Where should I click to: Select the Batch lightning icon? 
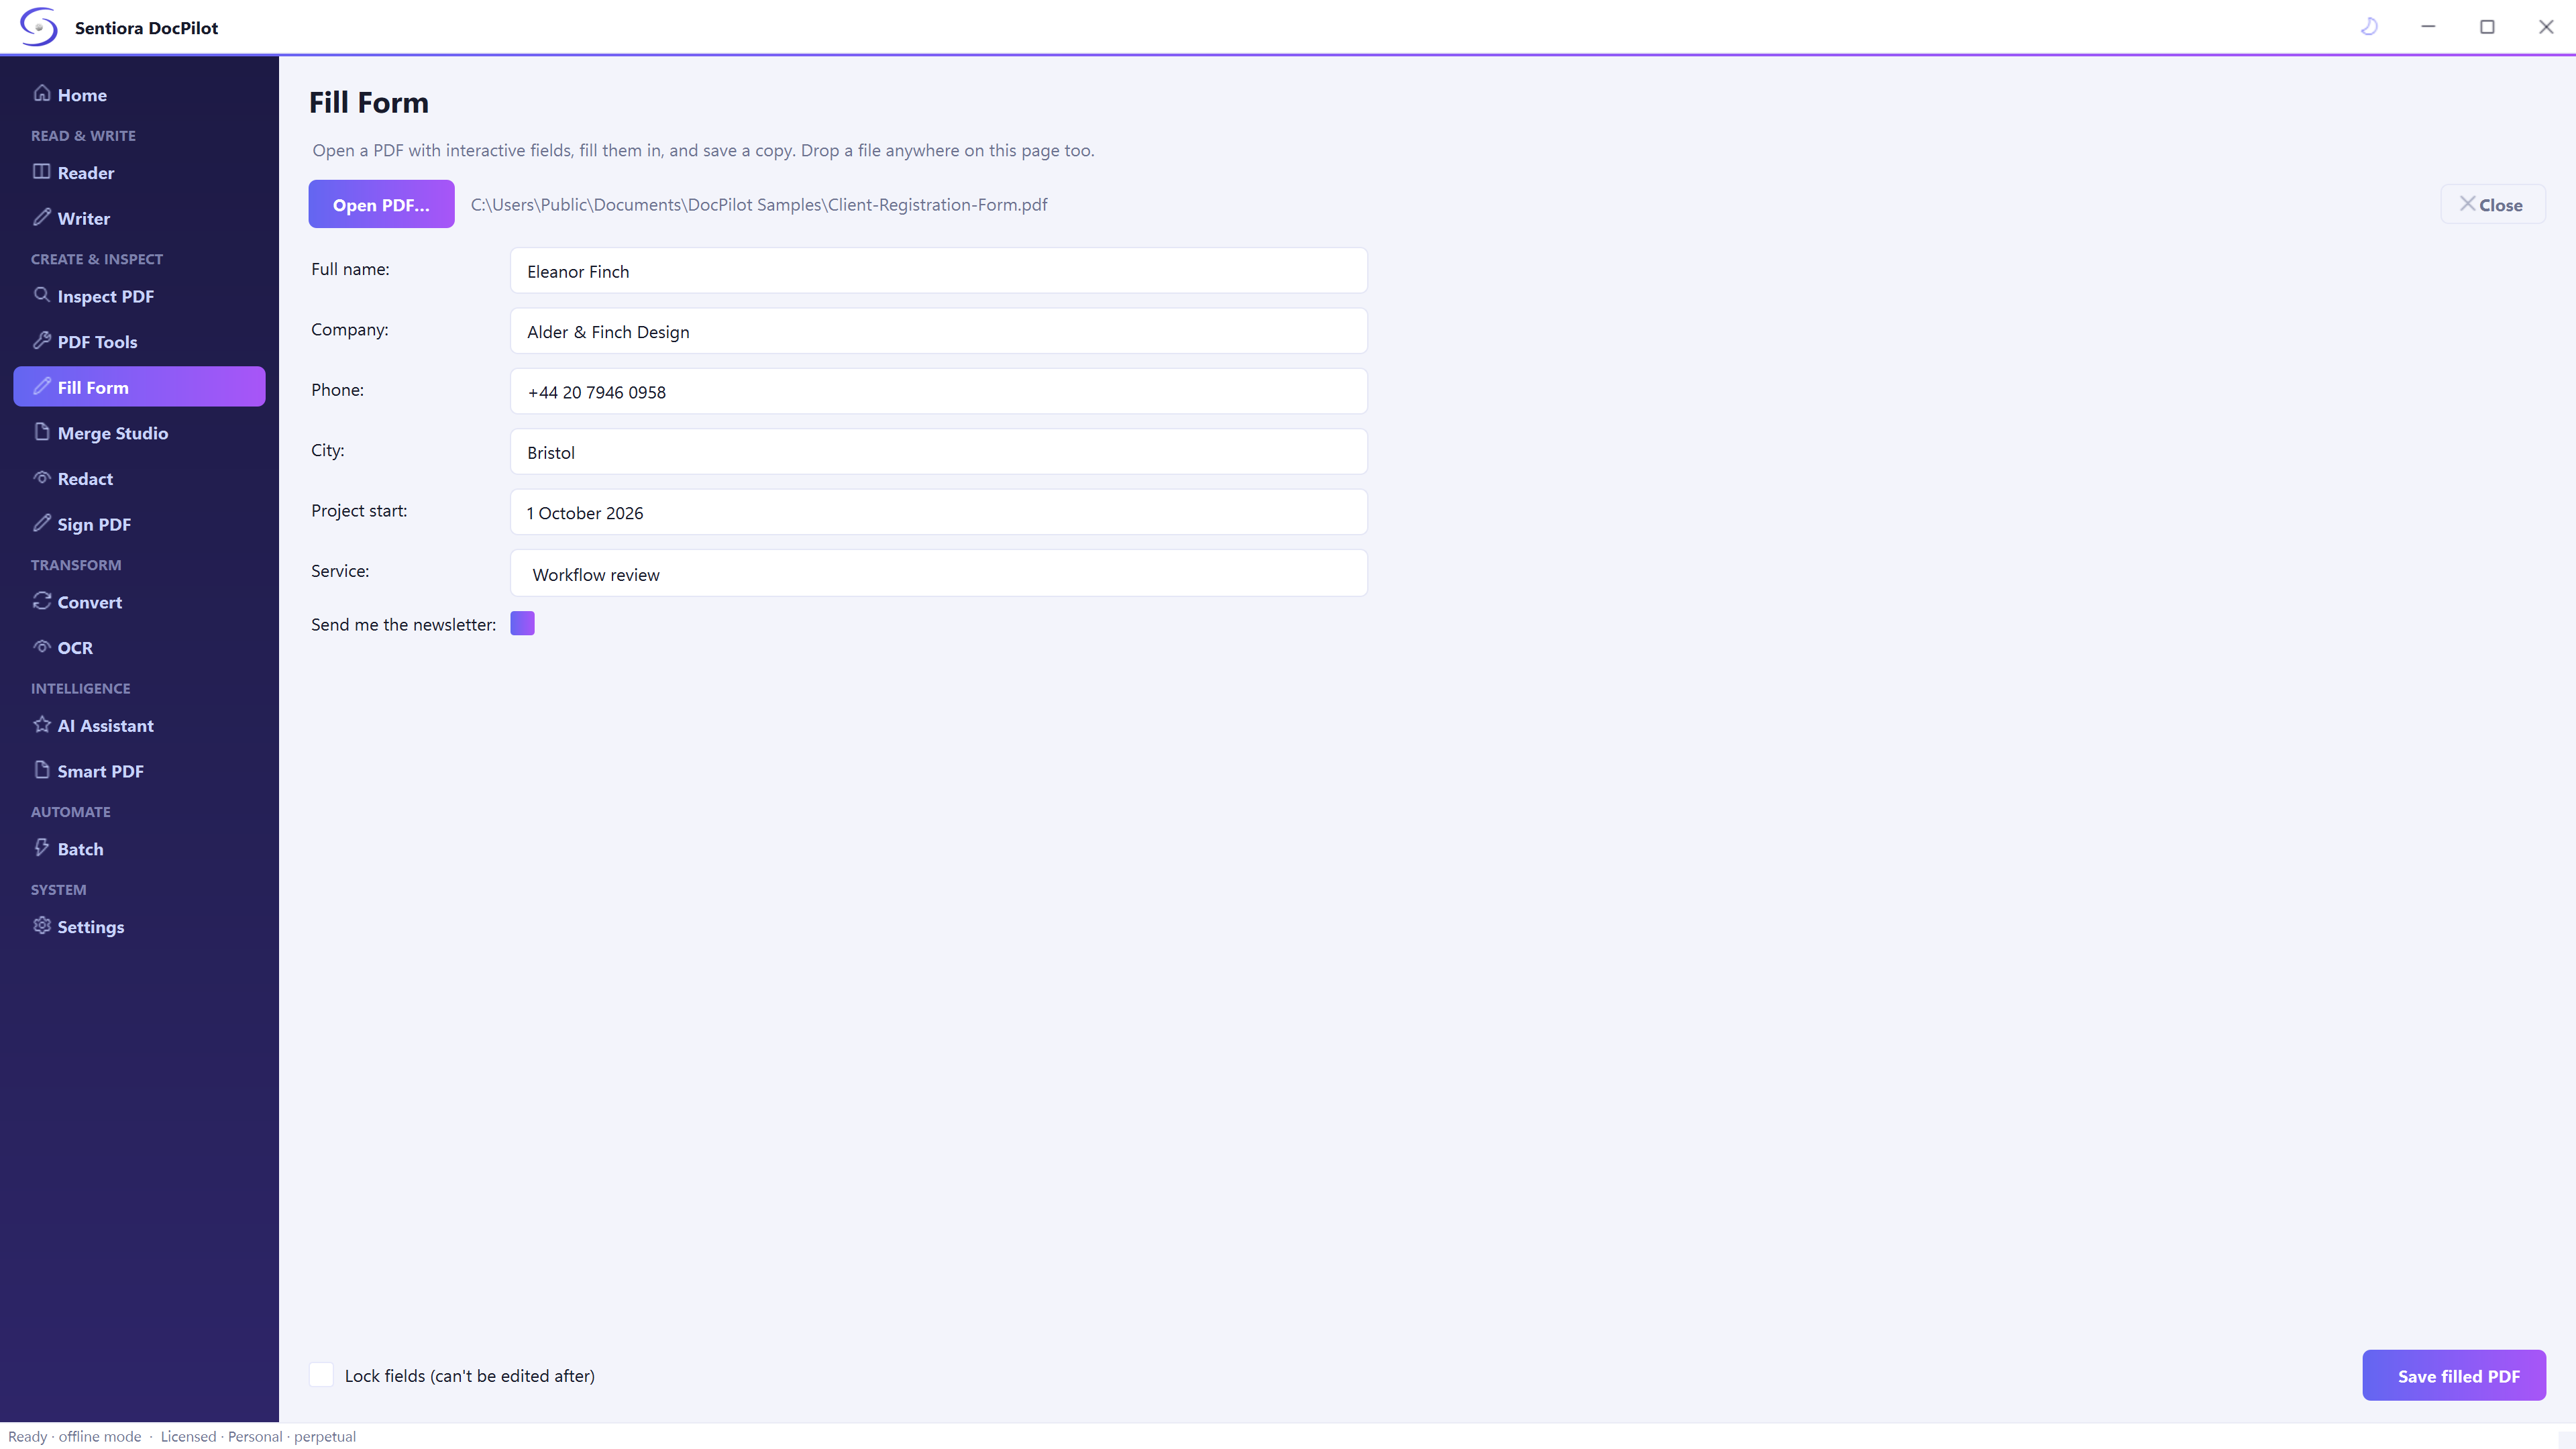coord(42,848)
